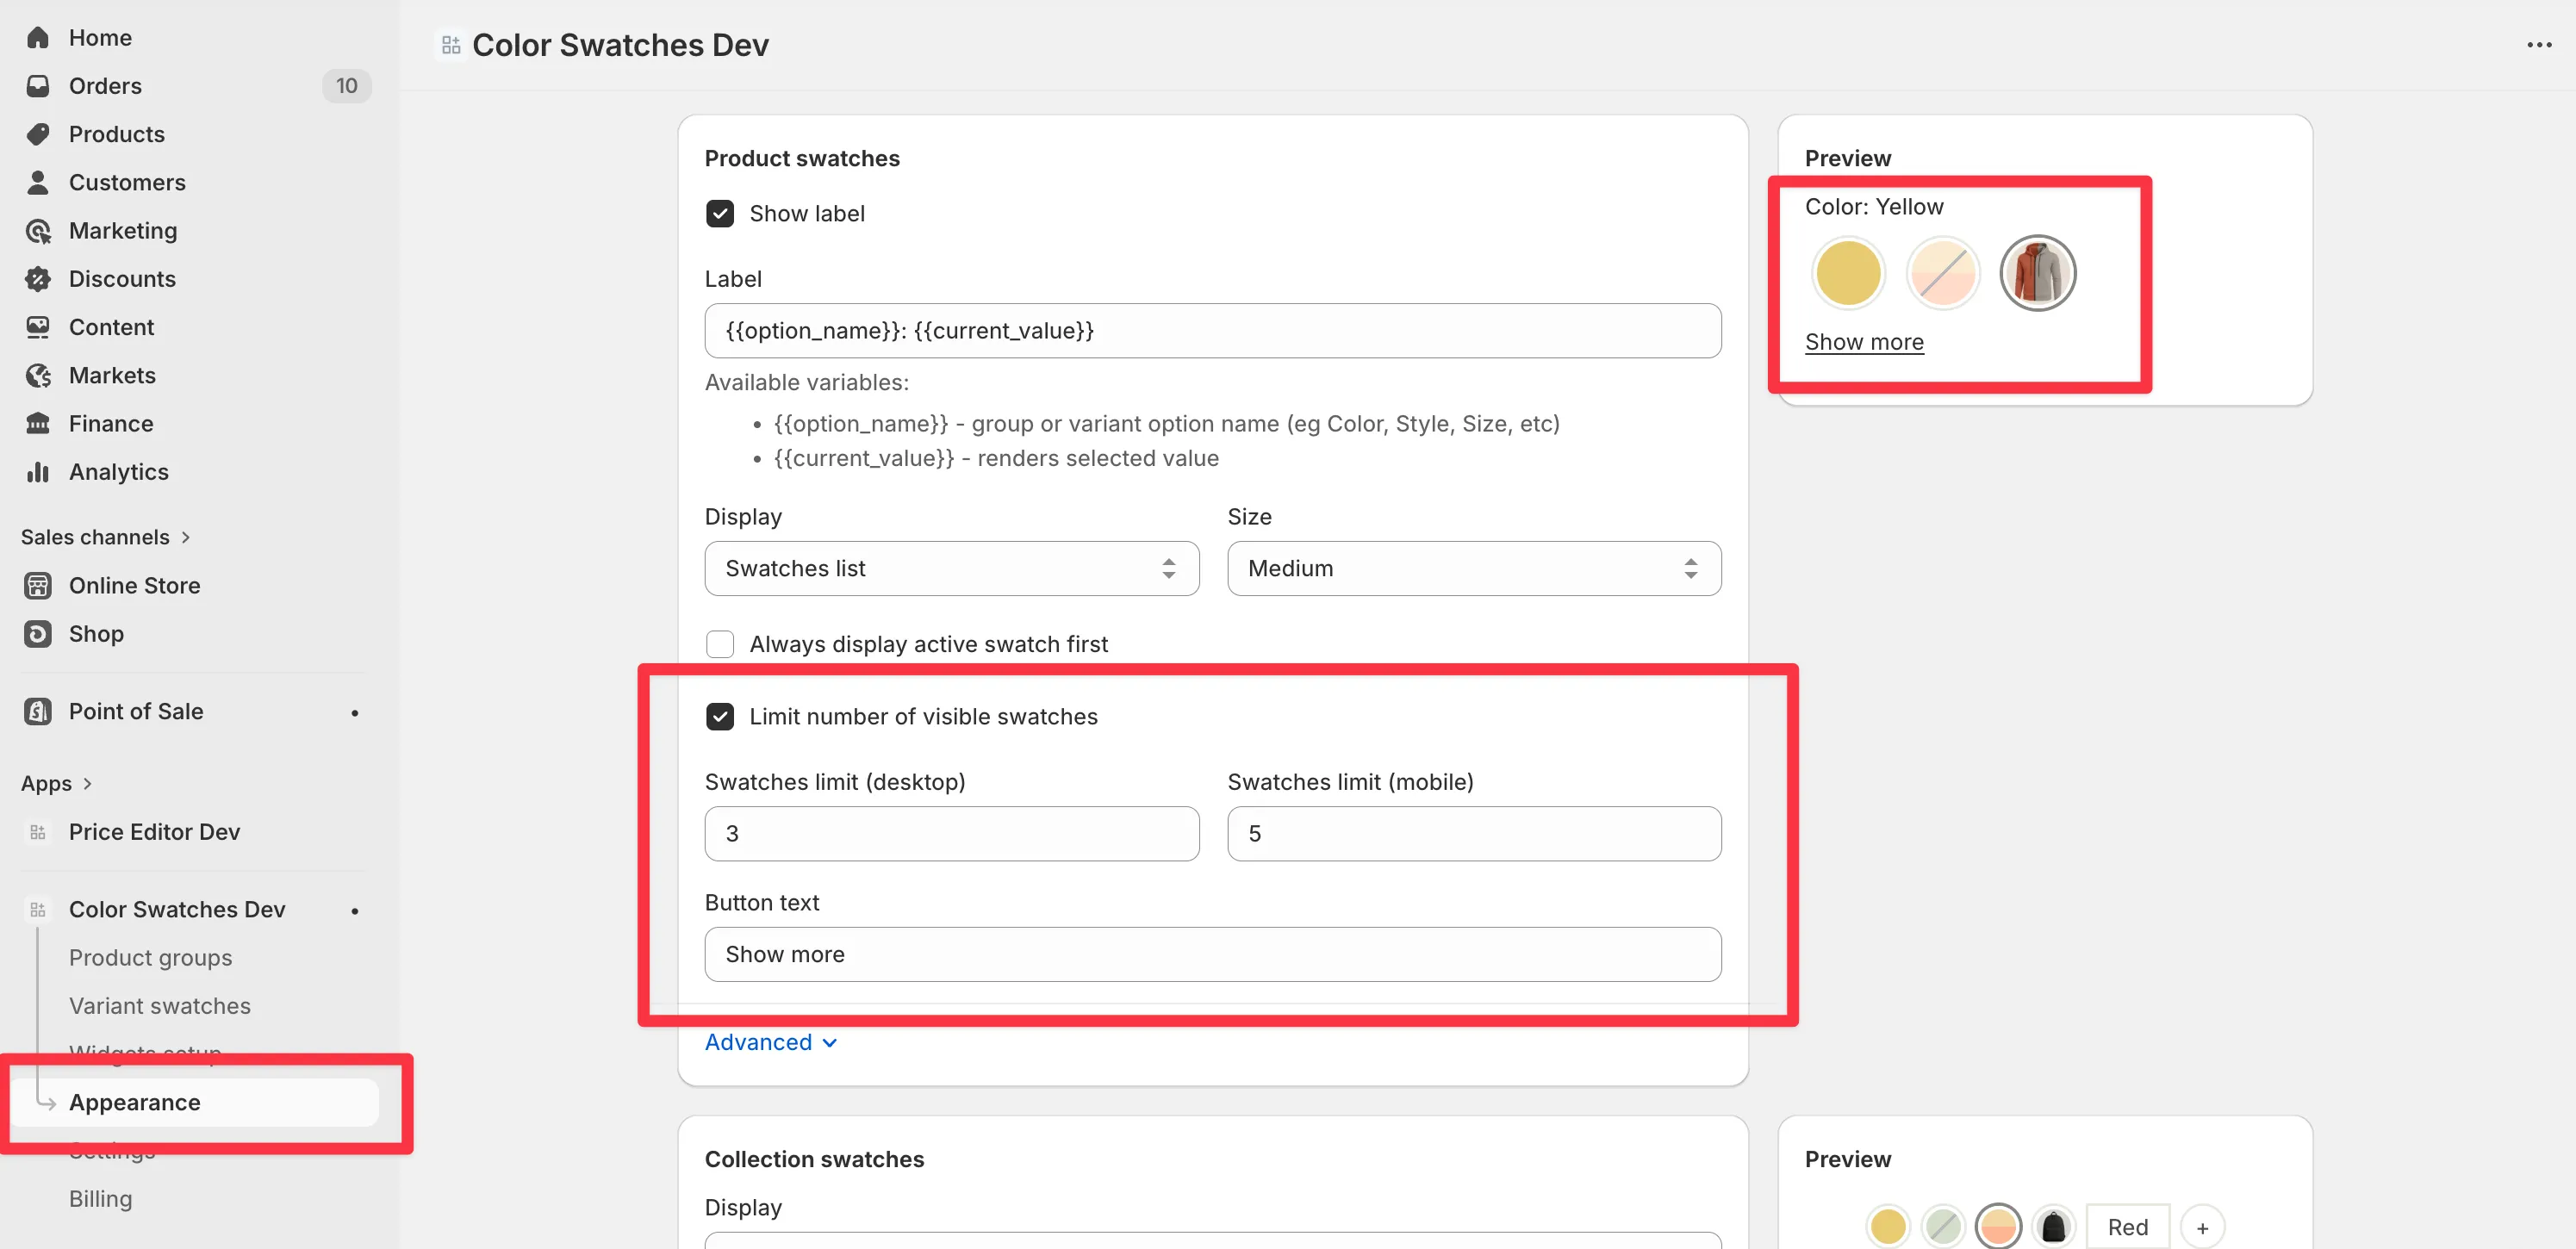
Task: Open the Size dropdown set to Medium
Action: click(1473, 568)
